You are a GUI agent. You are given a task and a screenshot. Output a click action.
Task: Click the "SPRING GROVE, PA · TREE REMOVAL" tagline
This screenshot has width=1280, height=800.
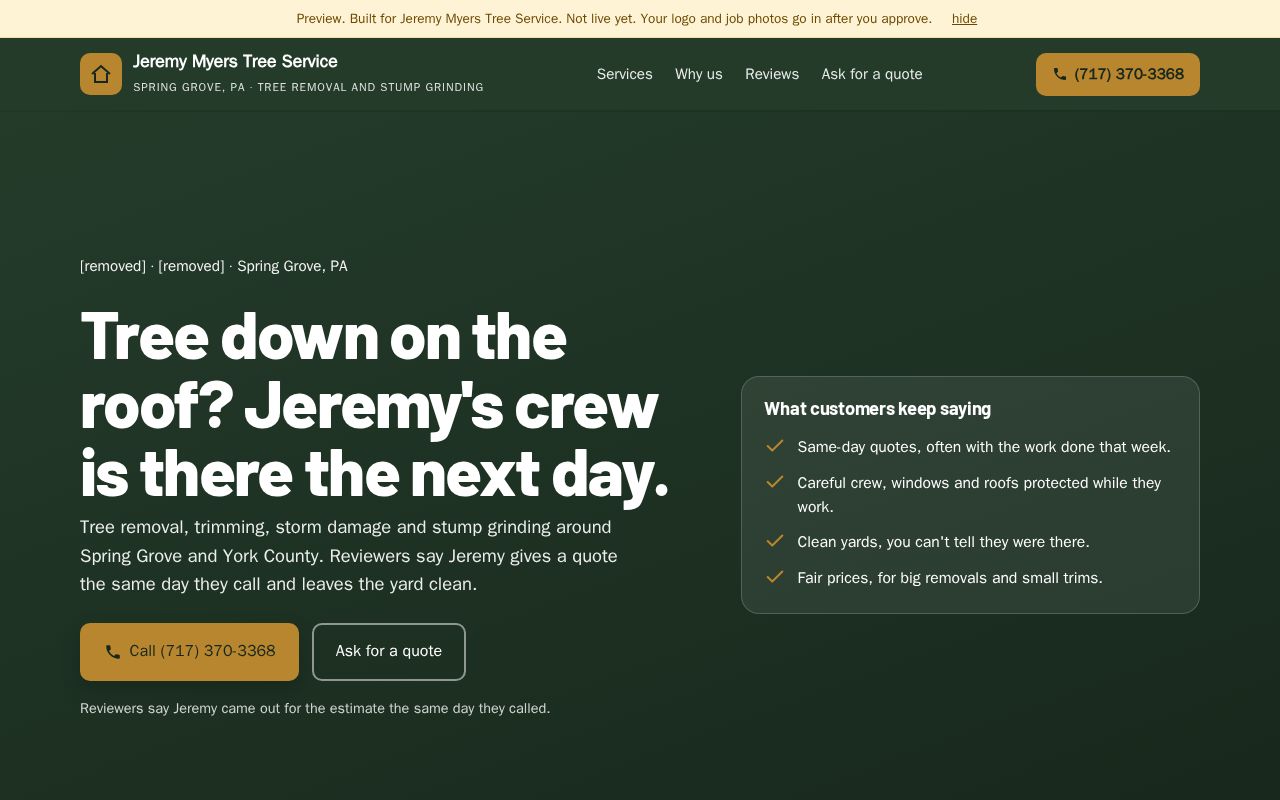(308, 87)
